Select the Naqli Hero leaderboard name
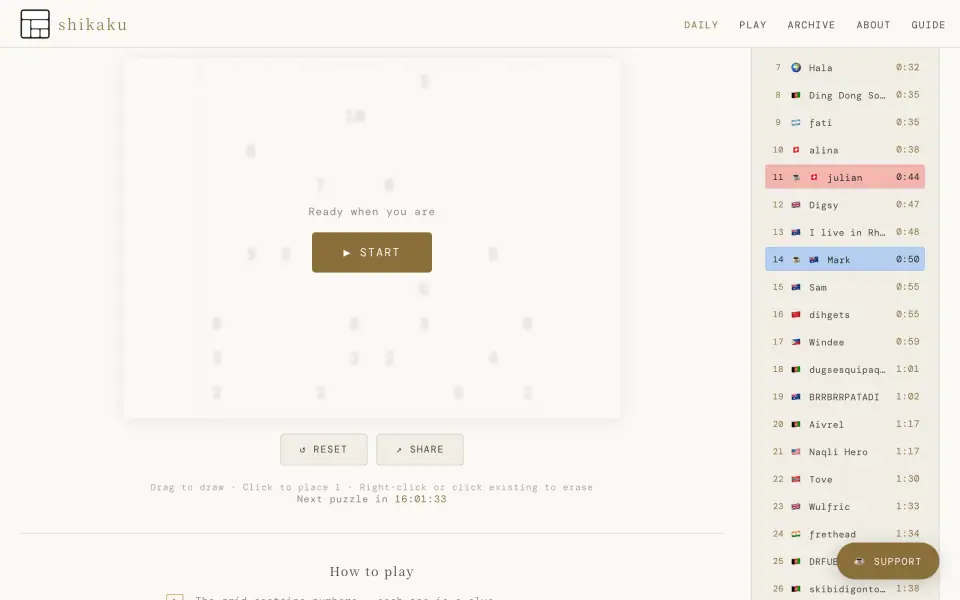Image resolution: width=960 pixels, height=600 pixels. (x=838, y=452)
